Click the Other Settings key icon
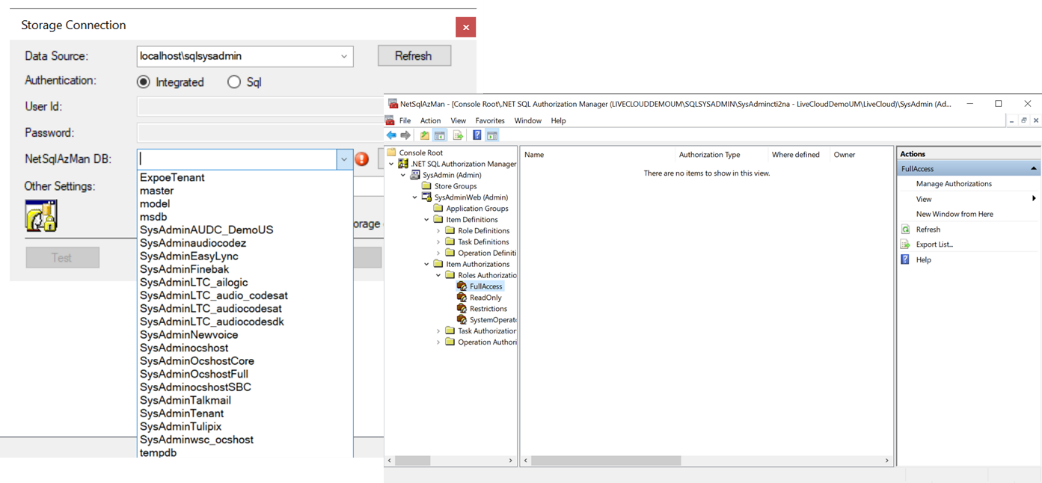The height and width of the screenshot is (483, 1042). coord(41,215)
